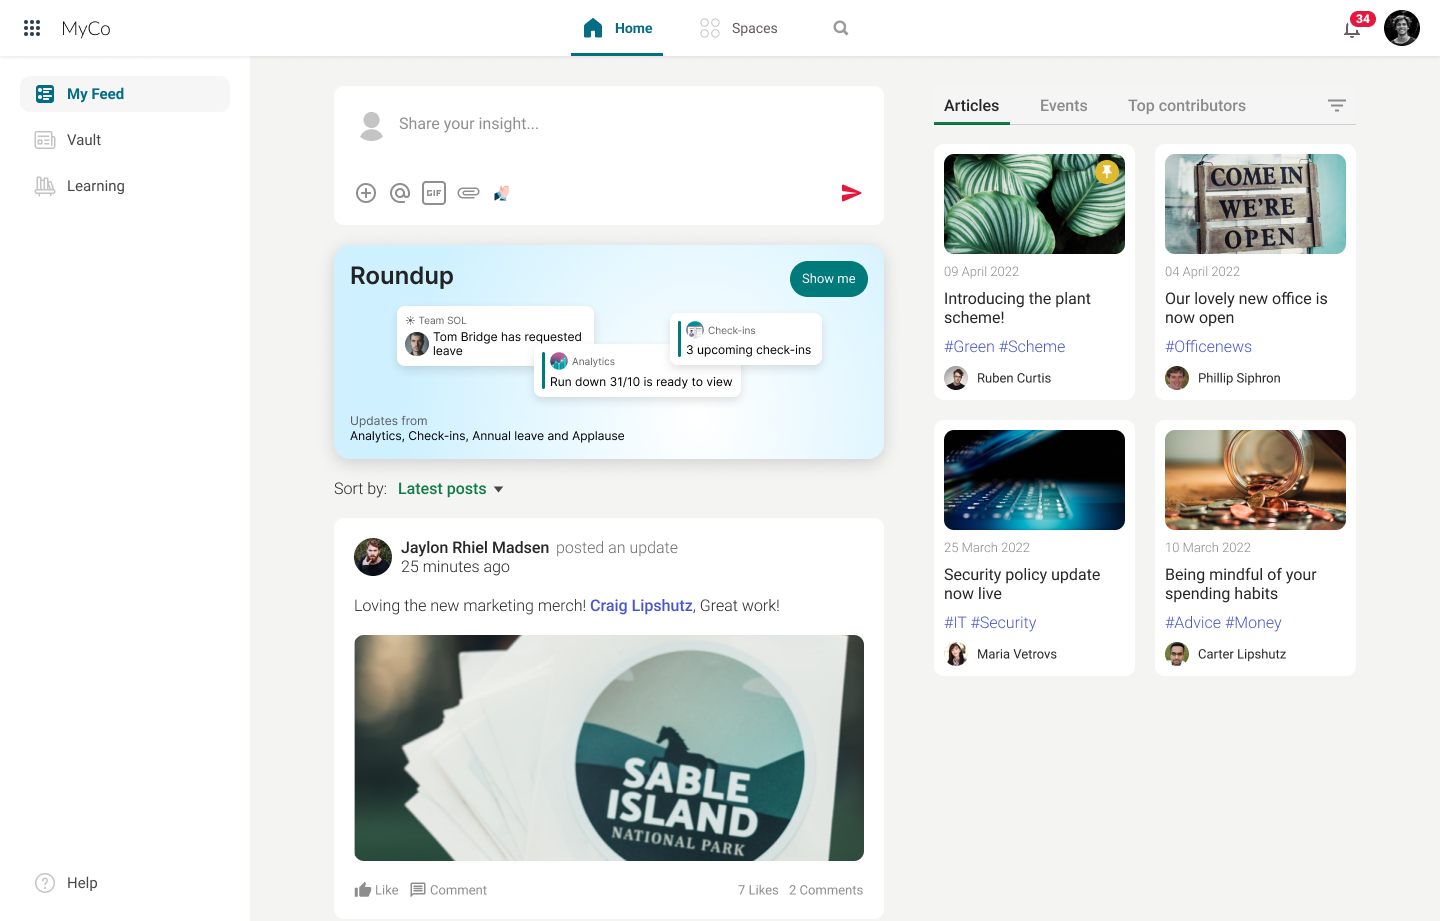
Task: Open the @ mention picker in the composer
Action: 400,193
